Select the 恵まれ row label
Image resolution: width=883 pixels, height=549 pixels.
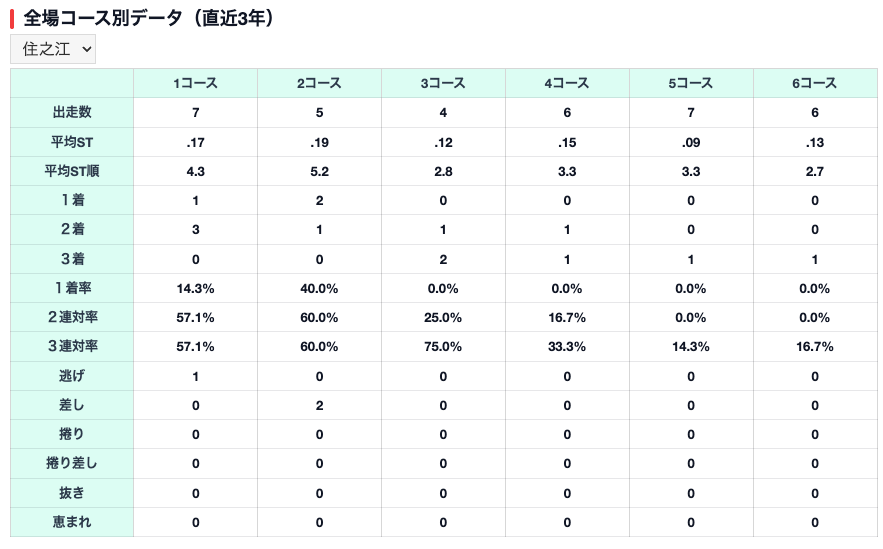coord(72,522)
